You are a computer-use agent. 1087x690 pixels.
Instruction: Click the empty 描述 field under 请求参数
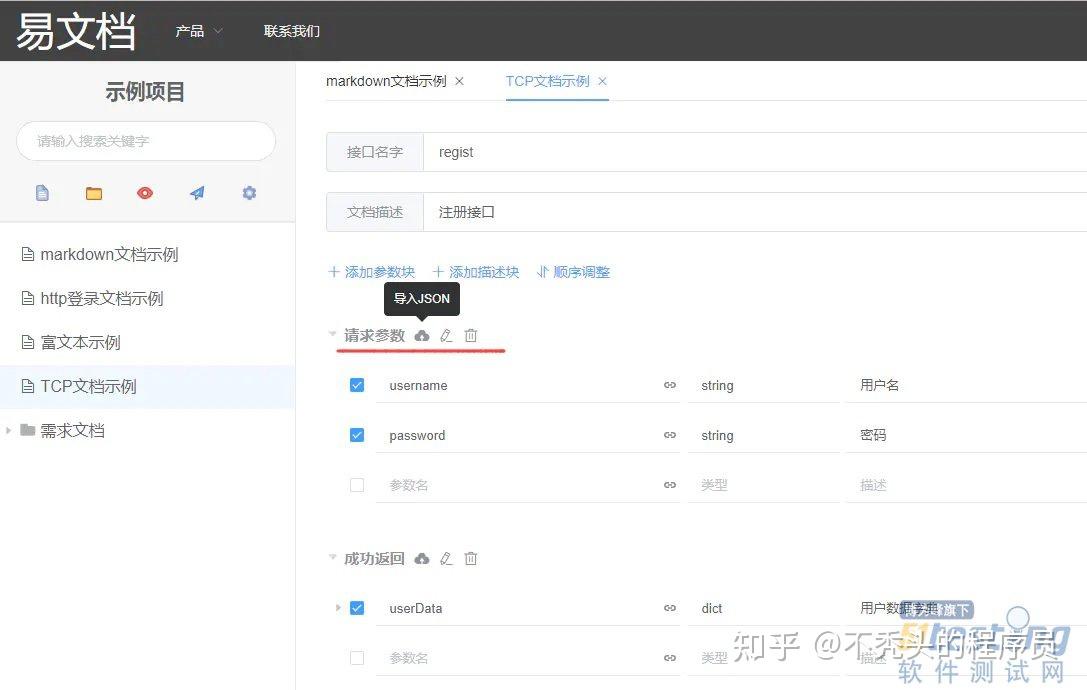point(967,485)
